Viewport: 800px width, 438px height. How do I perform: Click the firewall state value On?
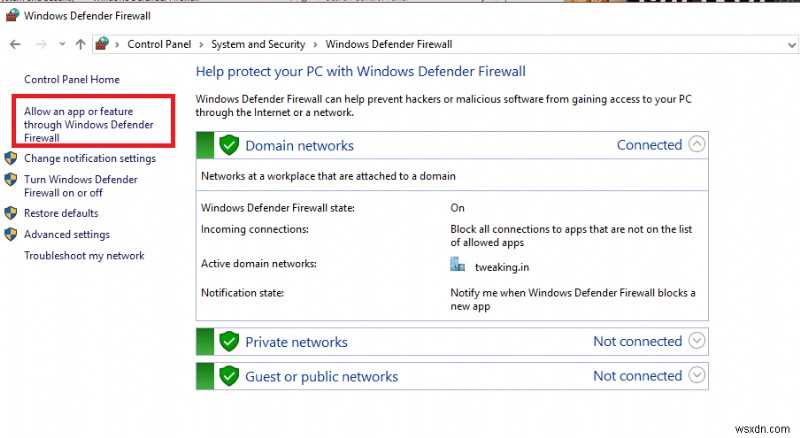[x=457, y=208]
